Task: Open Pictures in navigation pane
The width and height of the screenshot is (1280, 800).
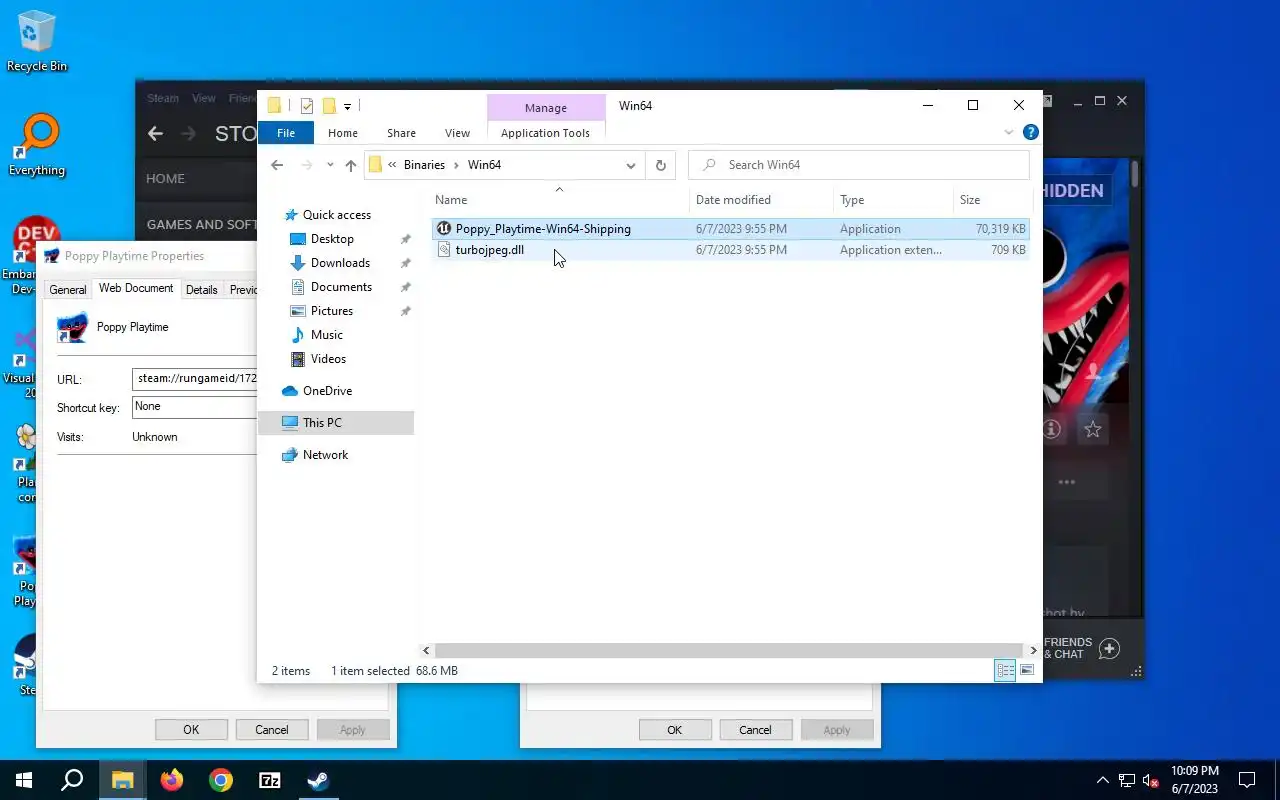Action: [332, 311]
